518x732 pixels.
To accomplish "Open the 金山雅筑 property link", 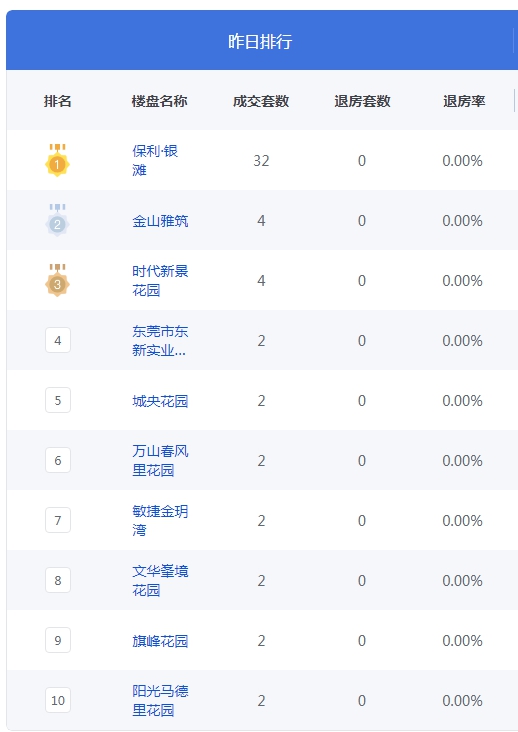I will click(x=160, y=221).
